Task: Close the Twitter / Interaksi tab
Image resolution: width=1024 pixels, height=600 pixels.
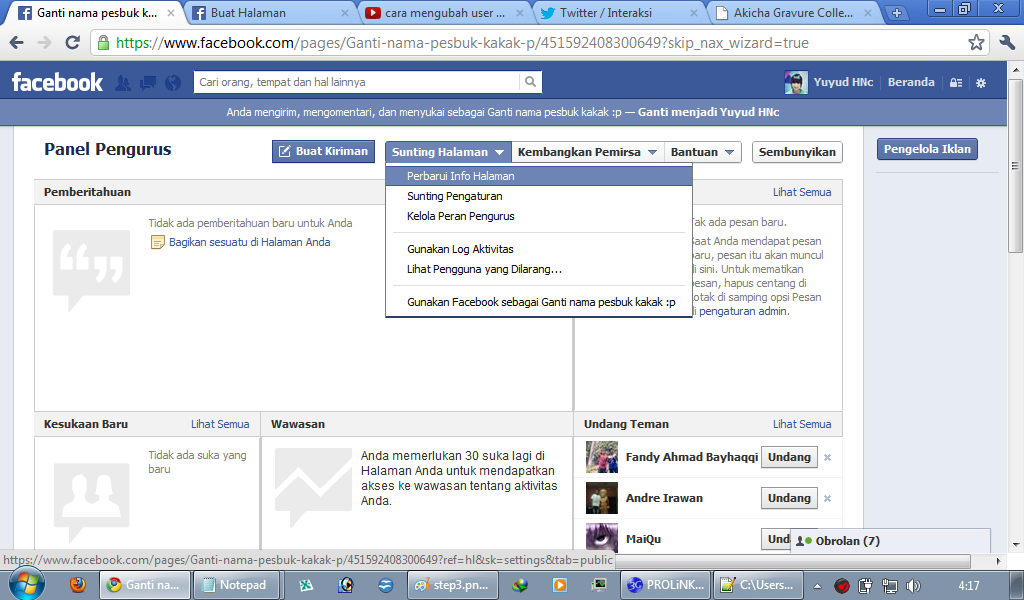Action: pos(694,13)
